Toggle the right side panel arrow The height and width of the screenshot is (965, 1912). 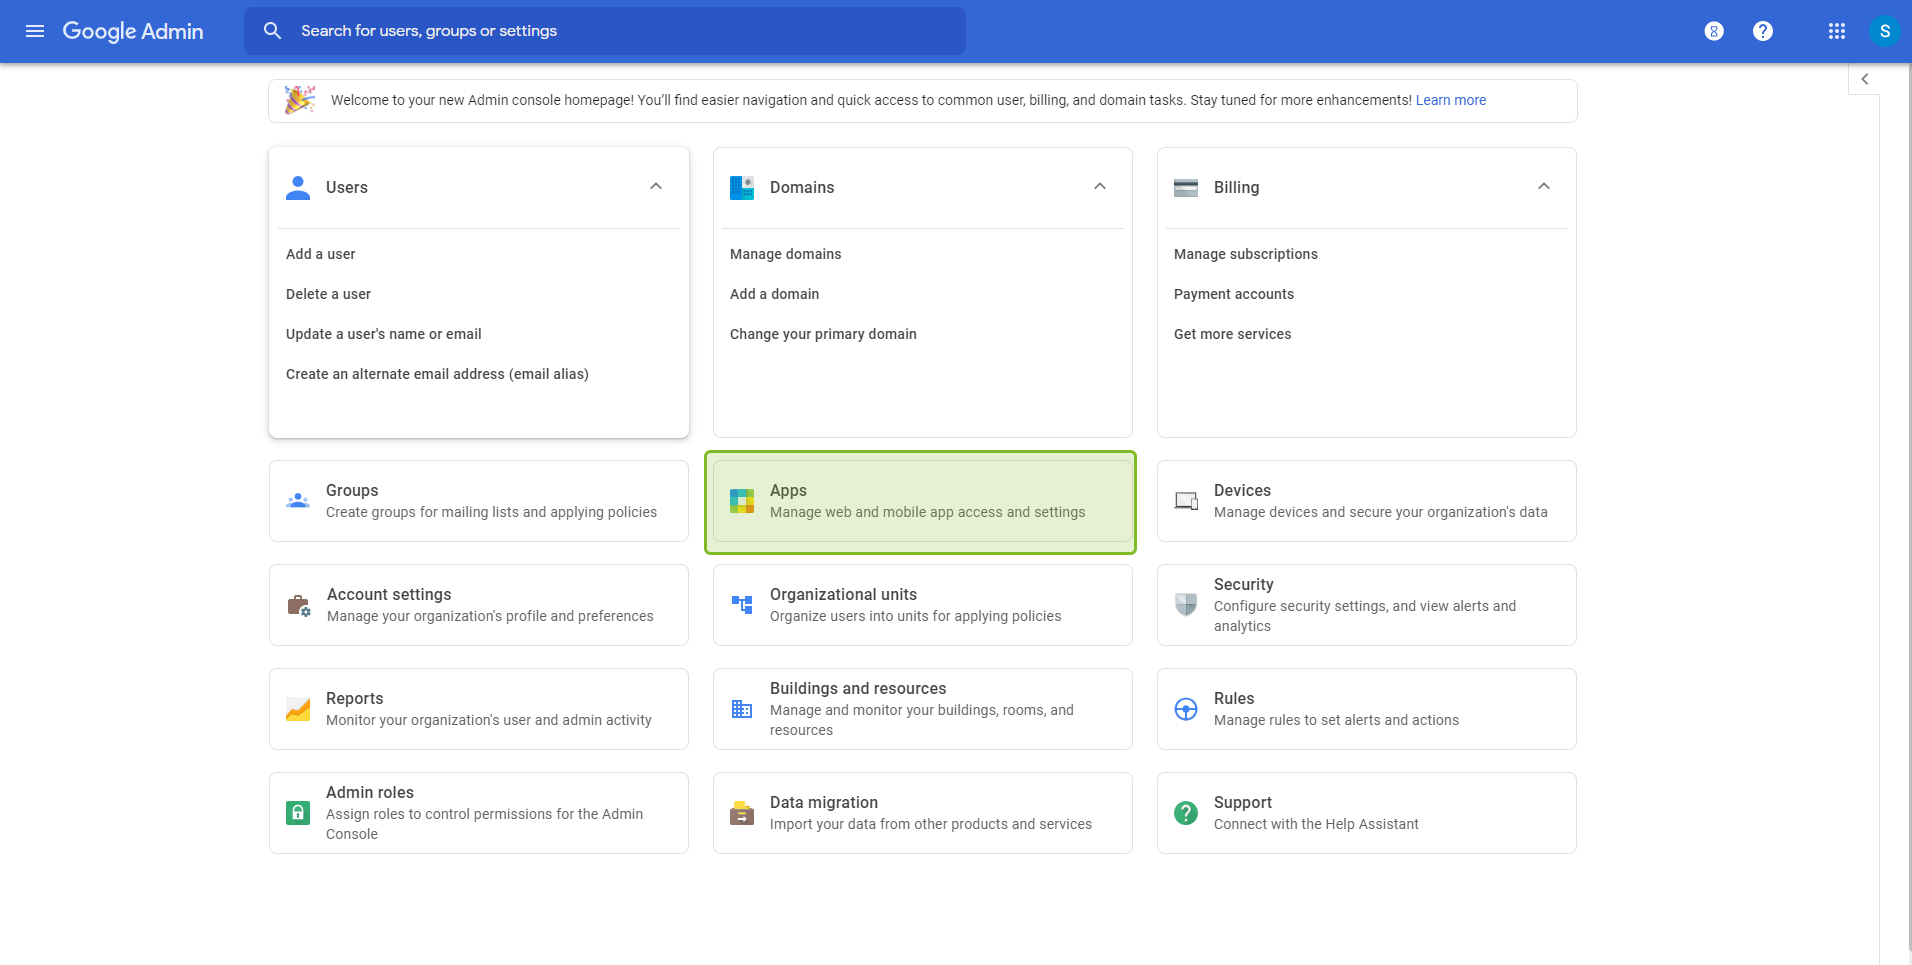pos(1864,79)
